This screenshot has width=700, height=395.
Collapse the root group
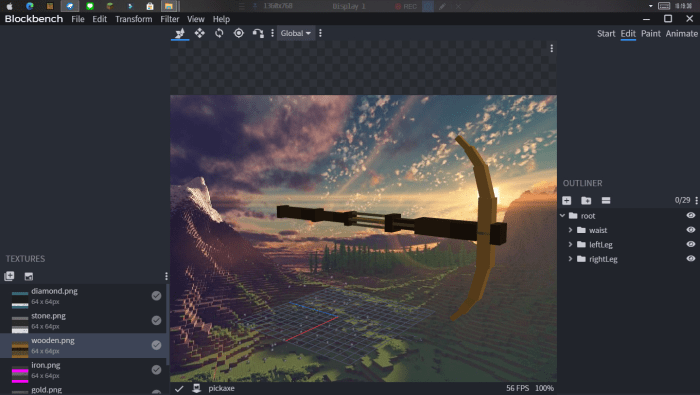562,216
